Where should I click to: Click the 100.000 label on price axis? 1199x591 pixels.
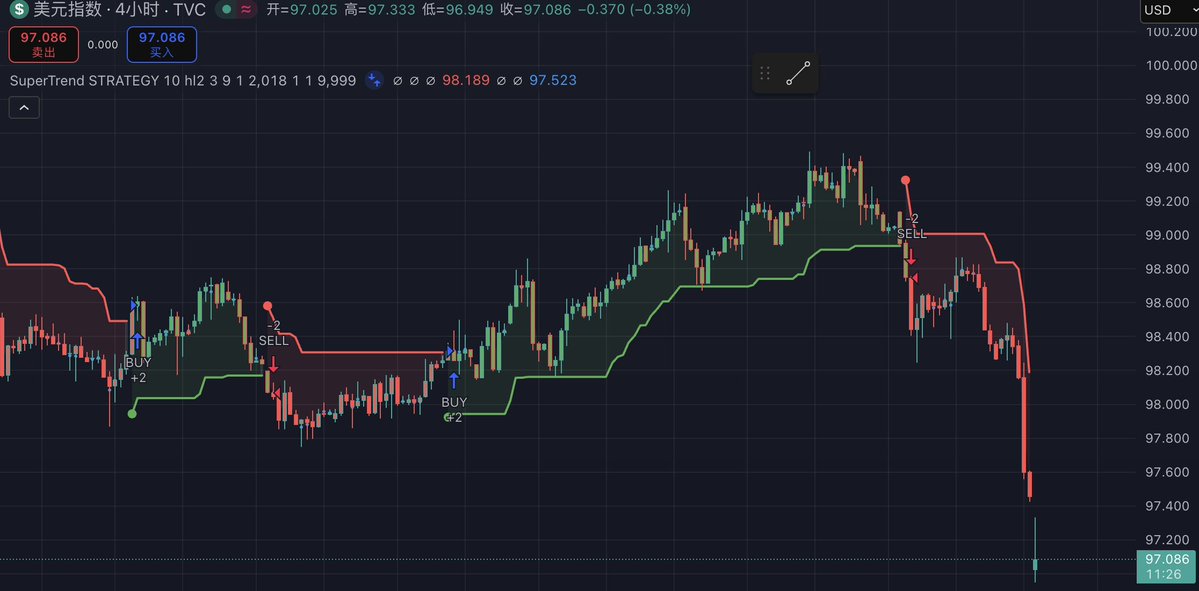pos(1170,66)
